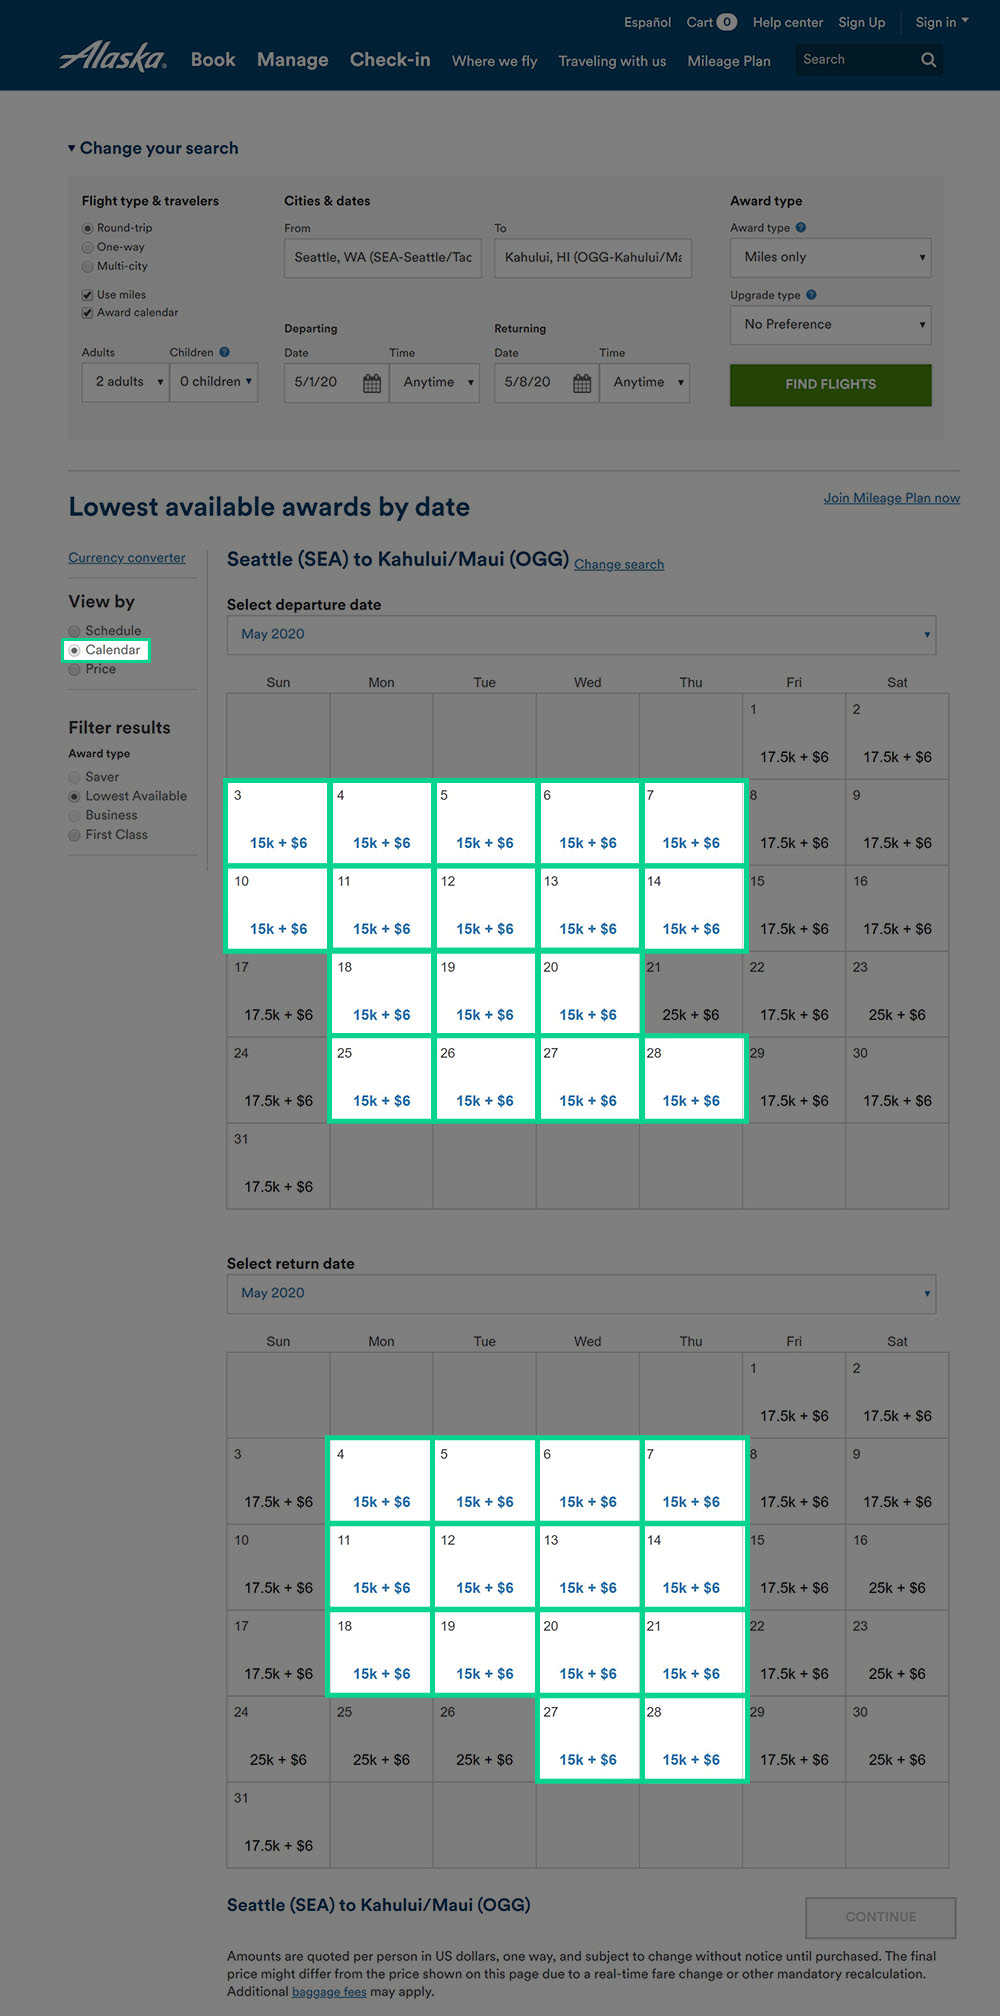
Task: Click the Upgrade type help icon
Action: [x=811, y=295]
